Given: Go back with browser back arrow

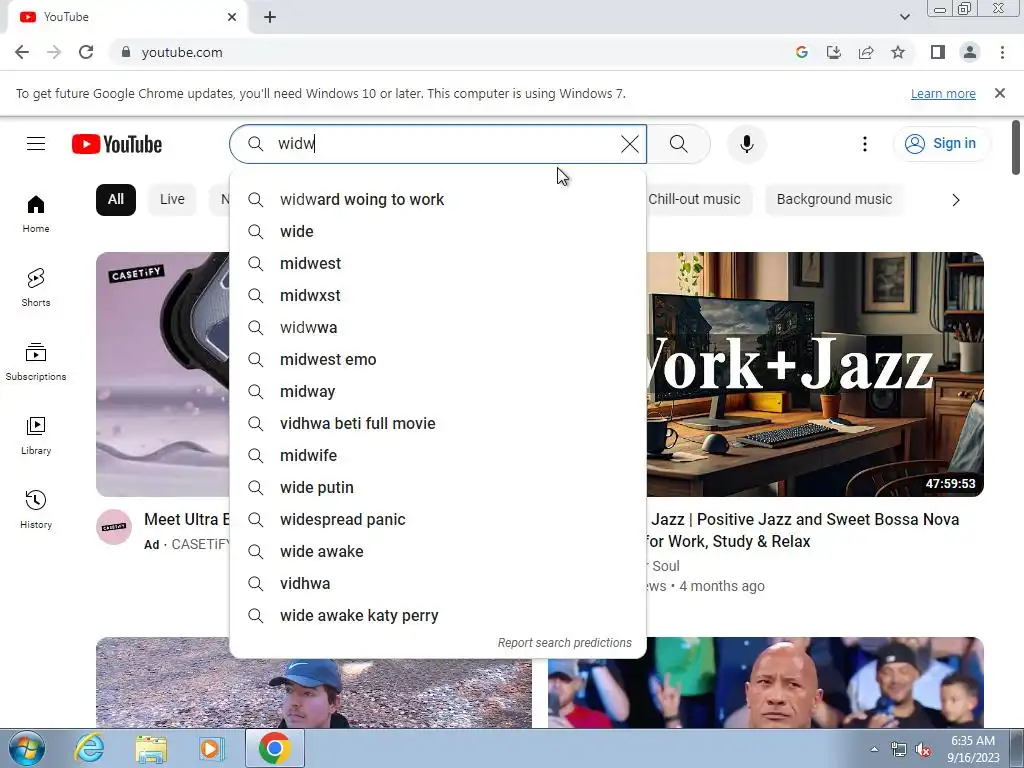Looking at the screenshot, I should 22,52.
